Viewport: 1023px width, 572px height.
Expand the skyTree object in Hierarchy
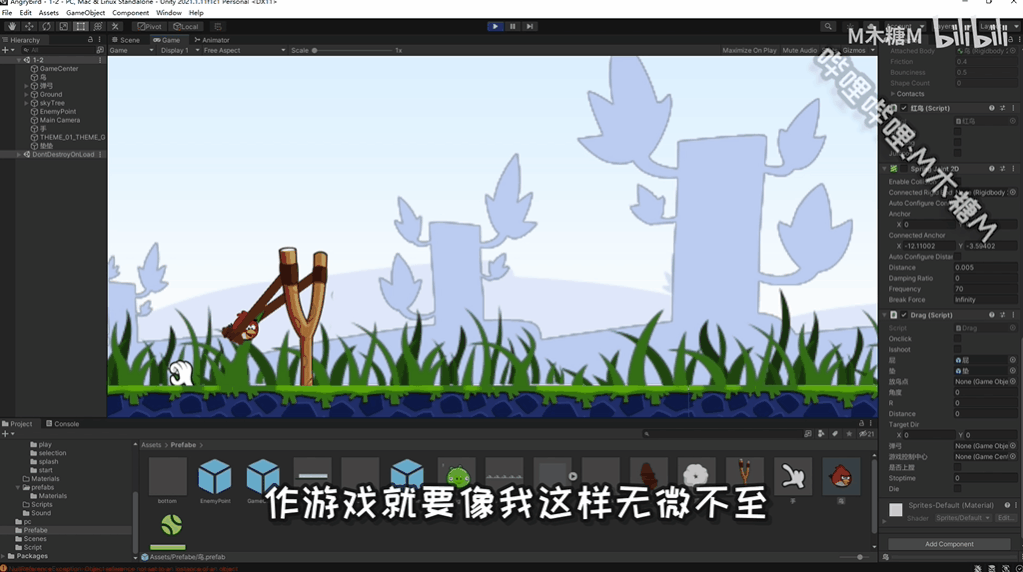click(26, 103)
